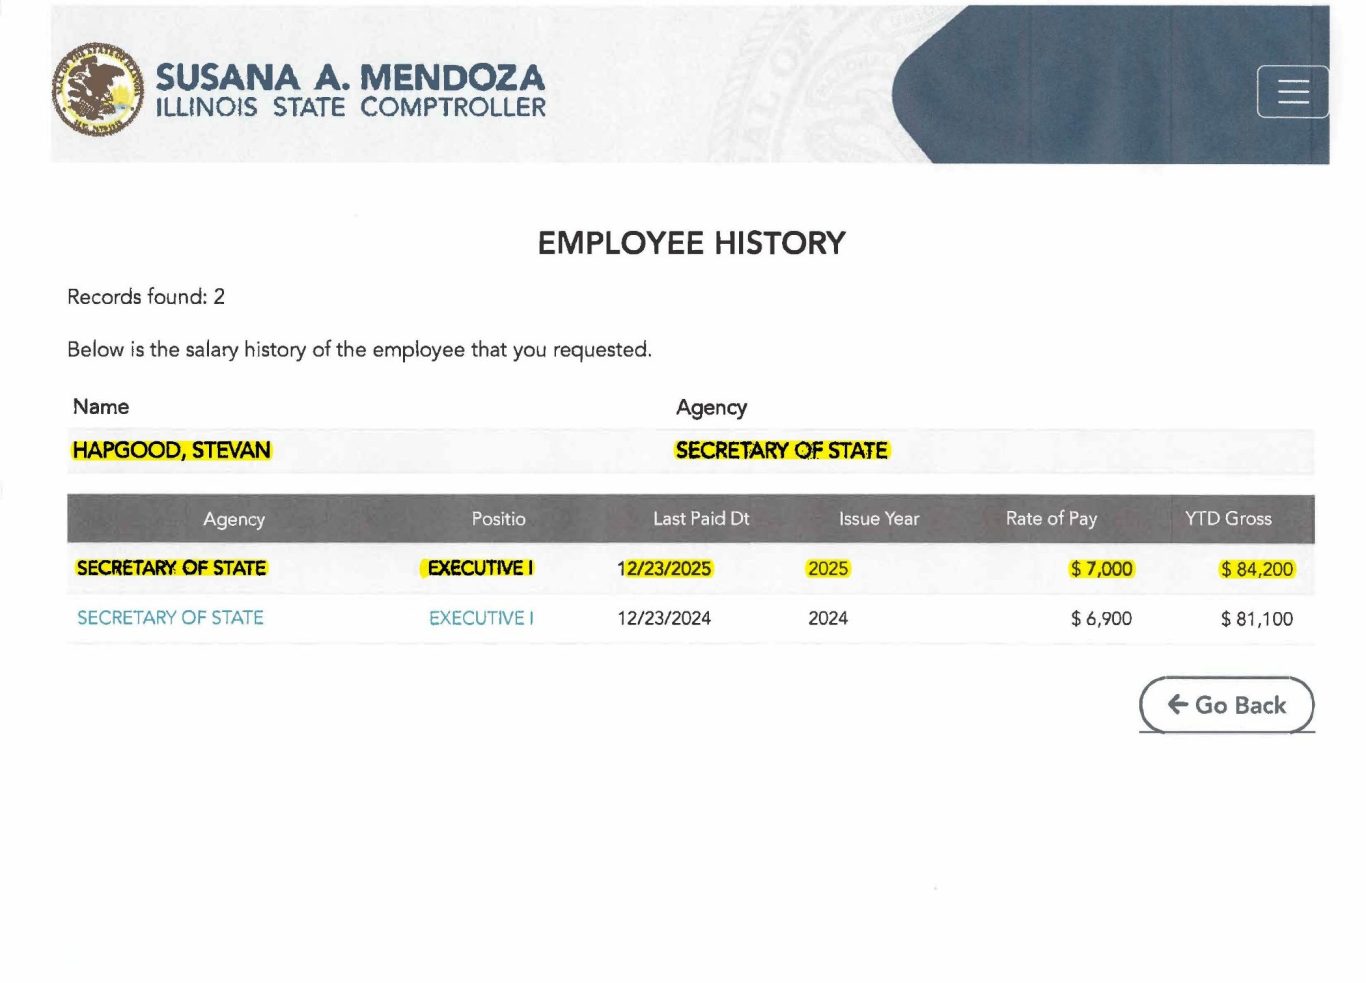
Task: Click highlighted EXECUTIVE I in 2025 row
Action: [x=480, y=568]
